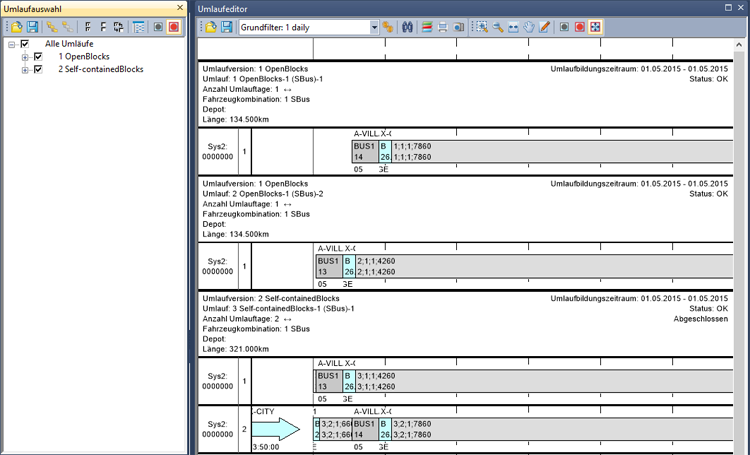Click the binoculars search icon in Umlaufeditor
The height and width of the screenshot is (455, 750).
(x=408, y=28)
